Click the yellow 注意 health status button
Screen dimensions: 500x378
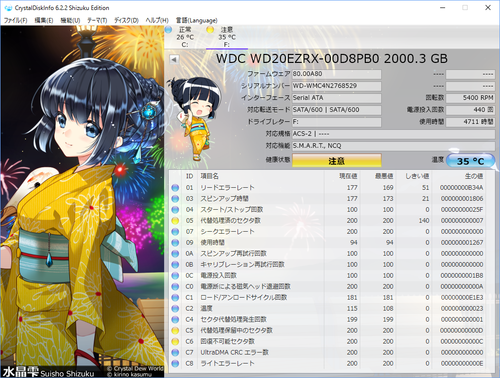337,161
